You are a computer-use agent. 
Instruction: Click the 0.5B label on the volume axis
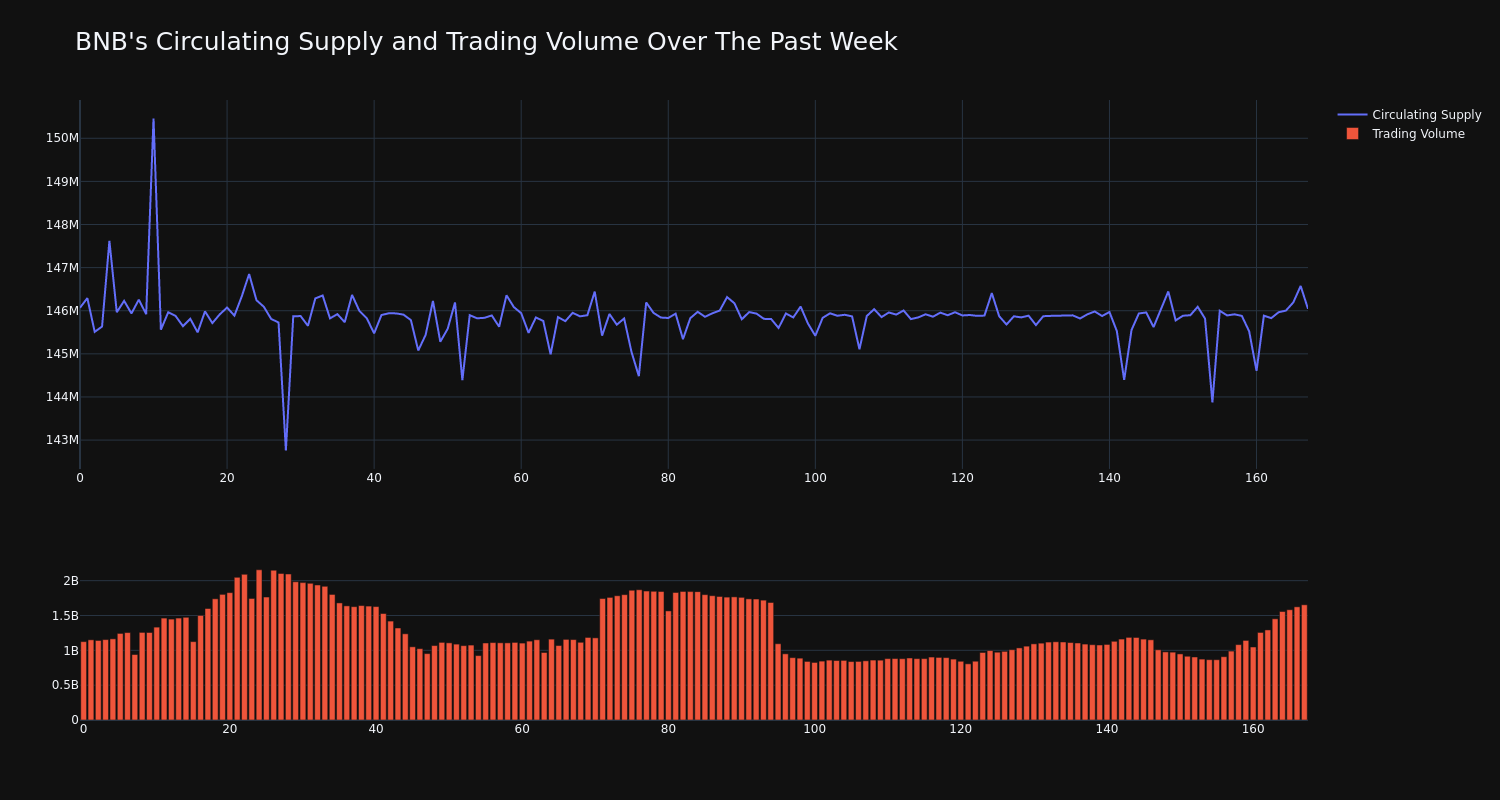[64, 685]
